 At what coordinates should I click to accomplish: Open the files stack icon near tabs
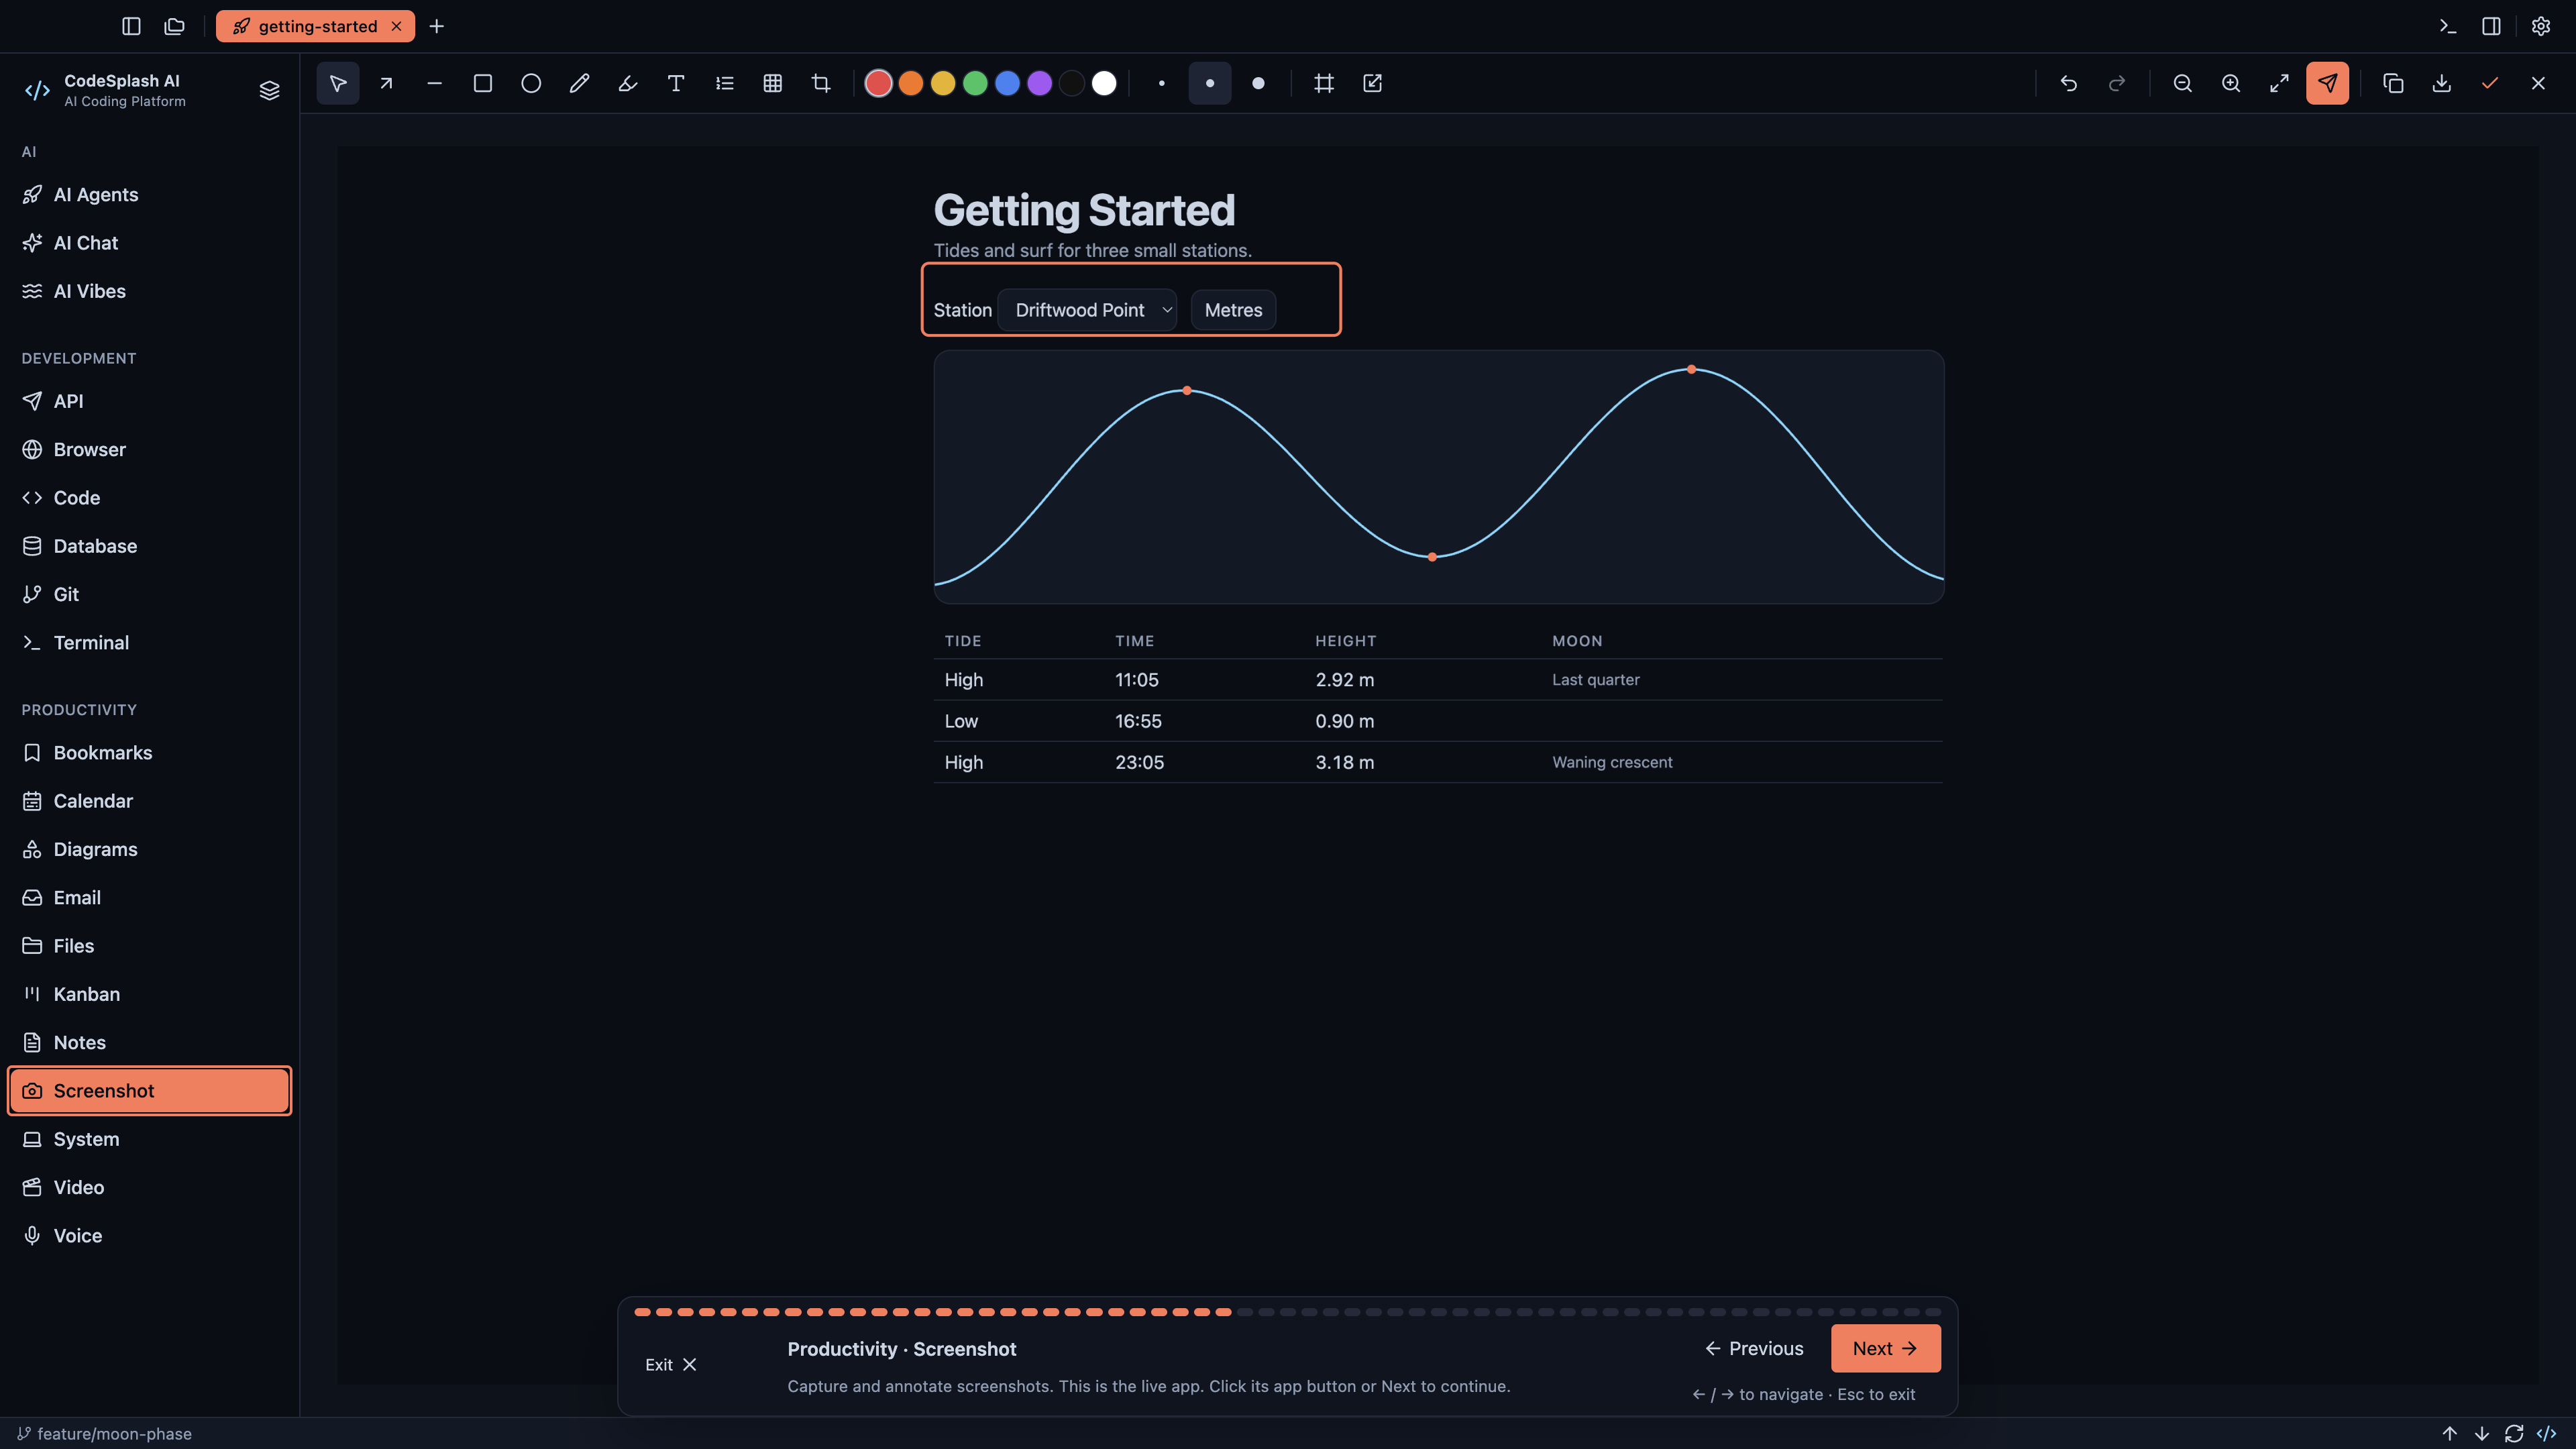pyautogui.click(x=175, y=26)
